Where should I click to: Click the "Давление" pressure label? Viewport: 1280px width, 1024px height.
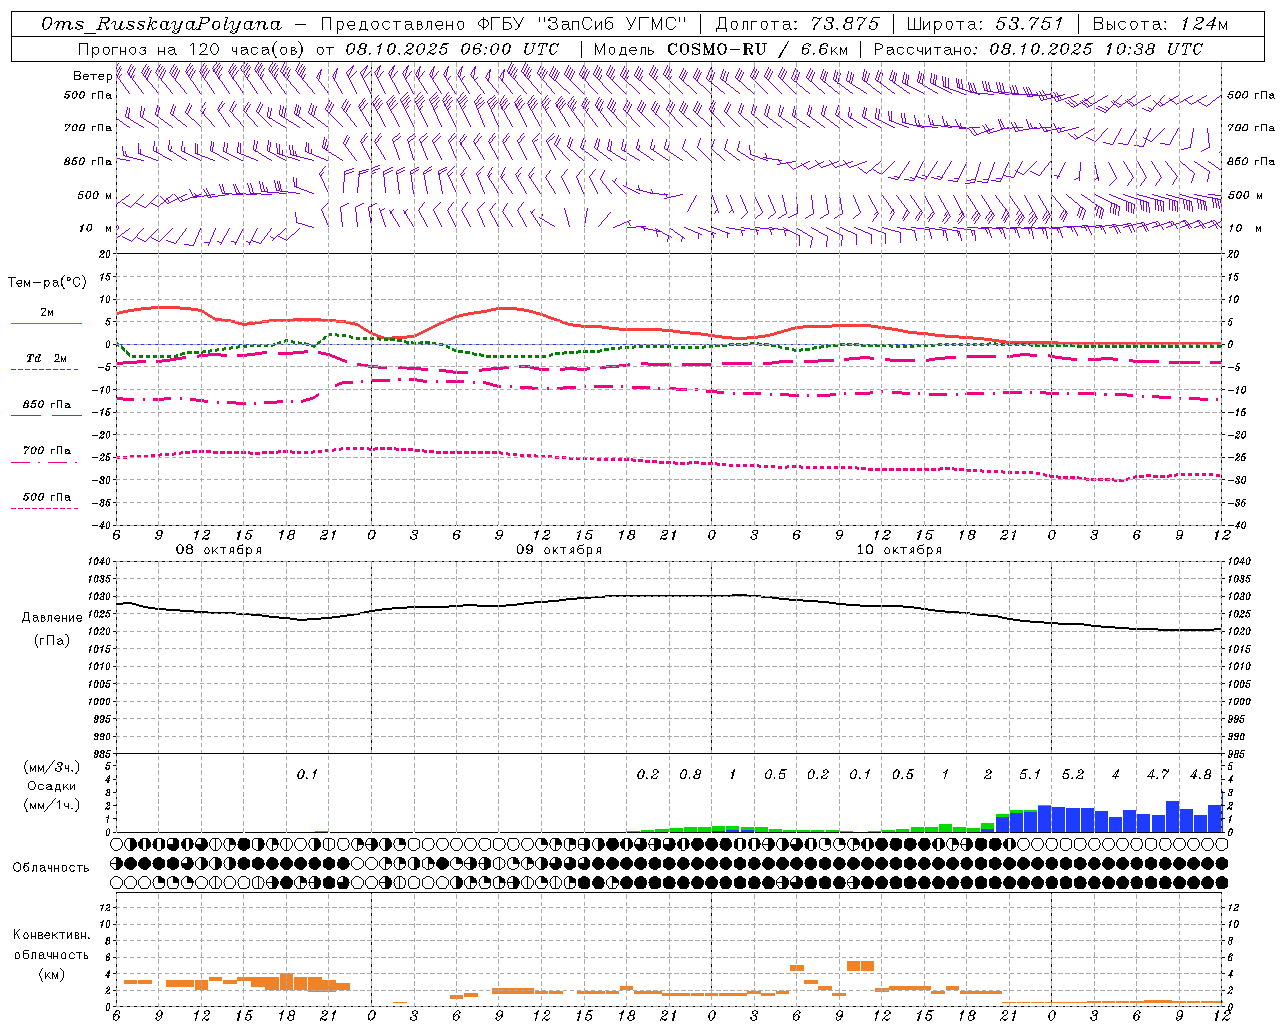(x=52, y=617)
